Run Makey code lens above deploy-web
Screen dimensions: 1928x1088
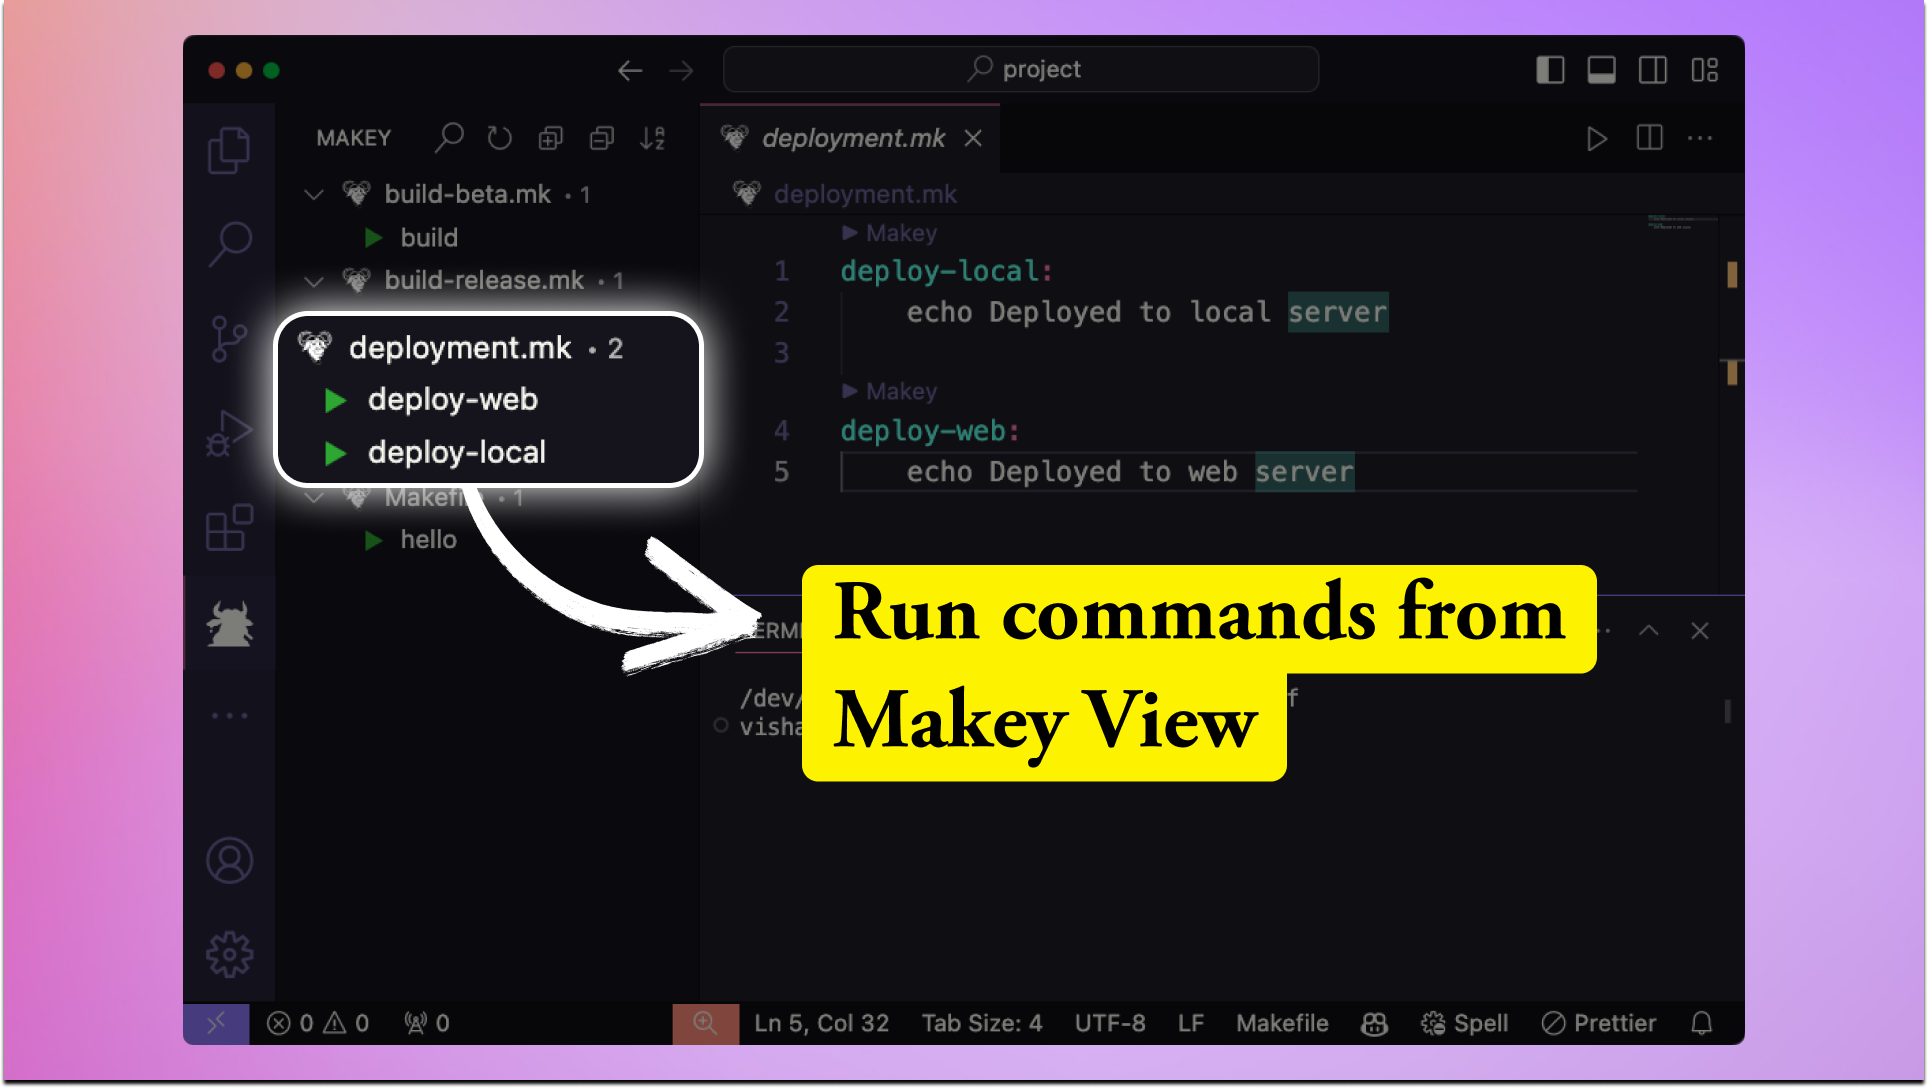click(890, 391)
